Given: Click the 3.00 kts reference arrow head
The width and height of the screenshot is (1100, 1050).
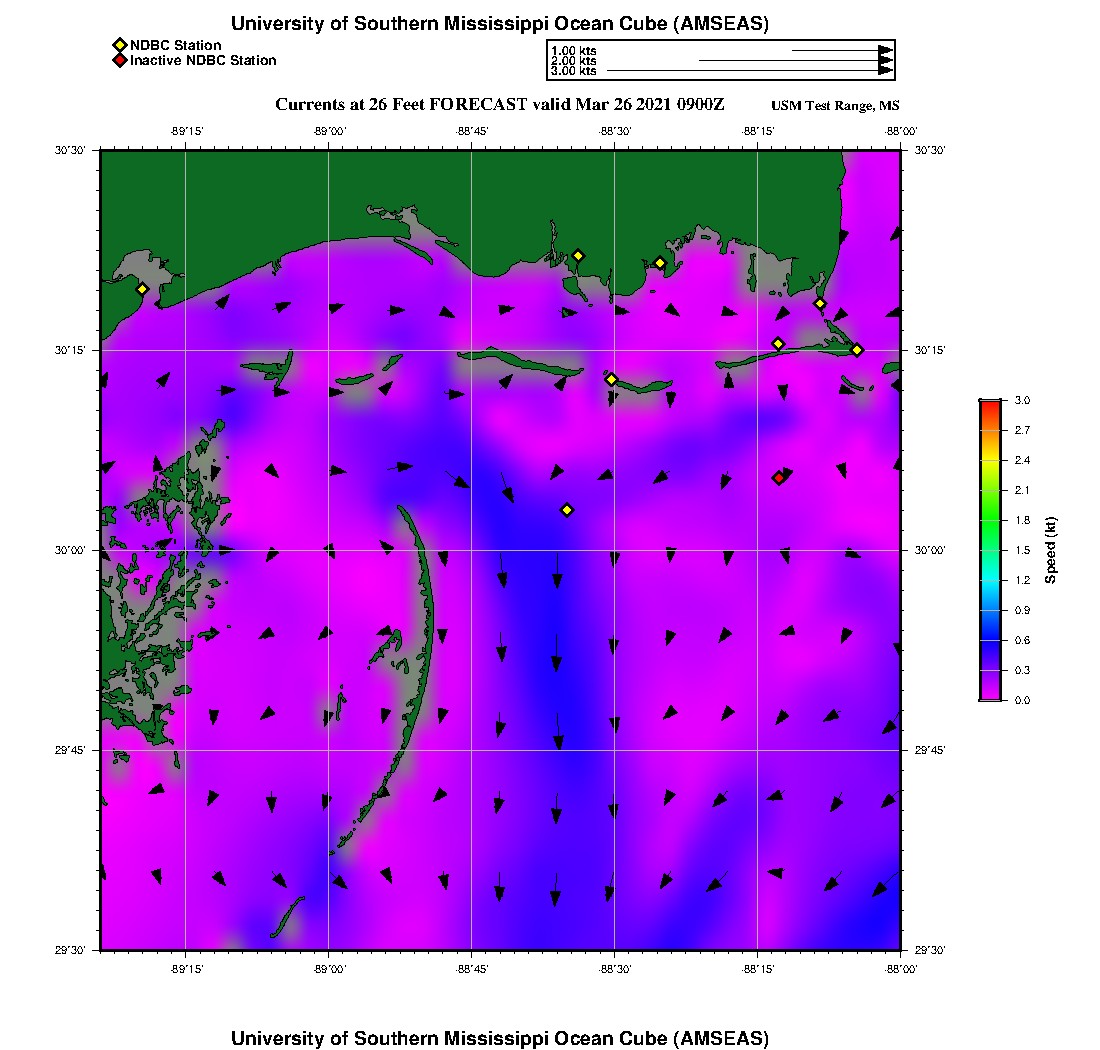Looking at the screenshot, I should point(885,71).
